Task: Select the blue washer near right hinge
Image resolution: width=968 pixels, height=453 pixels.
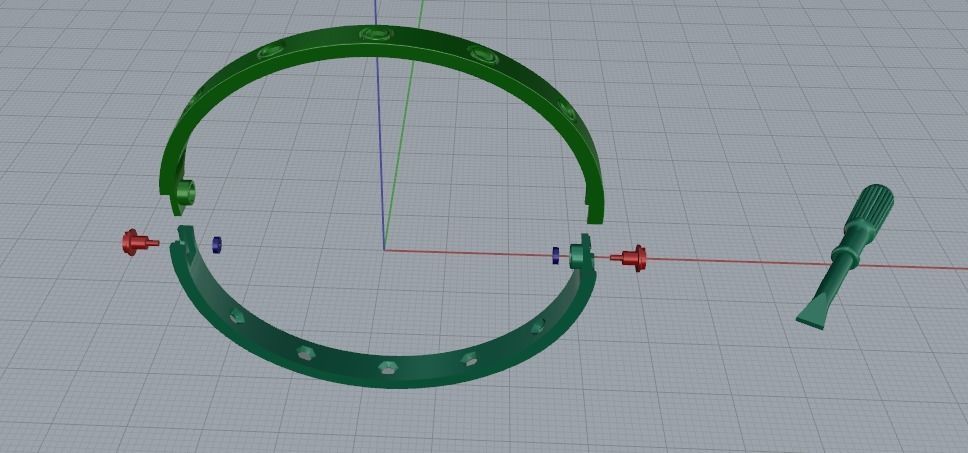Action: coord(556,256)
